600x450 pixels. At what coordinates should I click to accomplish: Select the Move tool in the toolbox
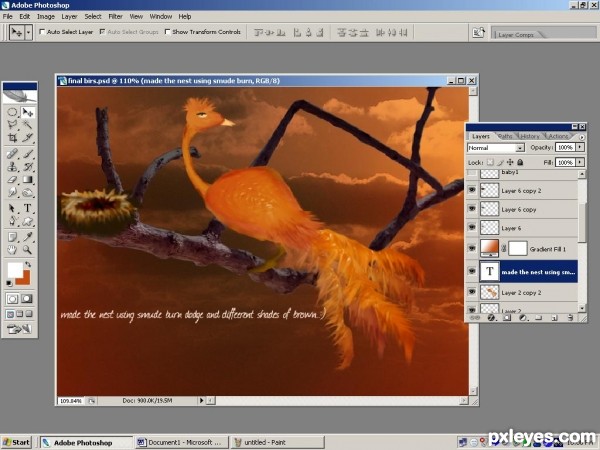28,112
